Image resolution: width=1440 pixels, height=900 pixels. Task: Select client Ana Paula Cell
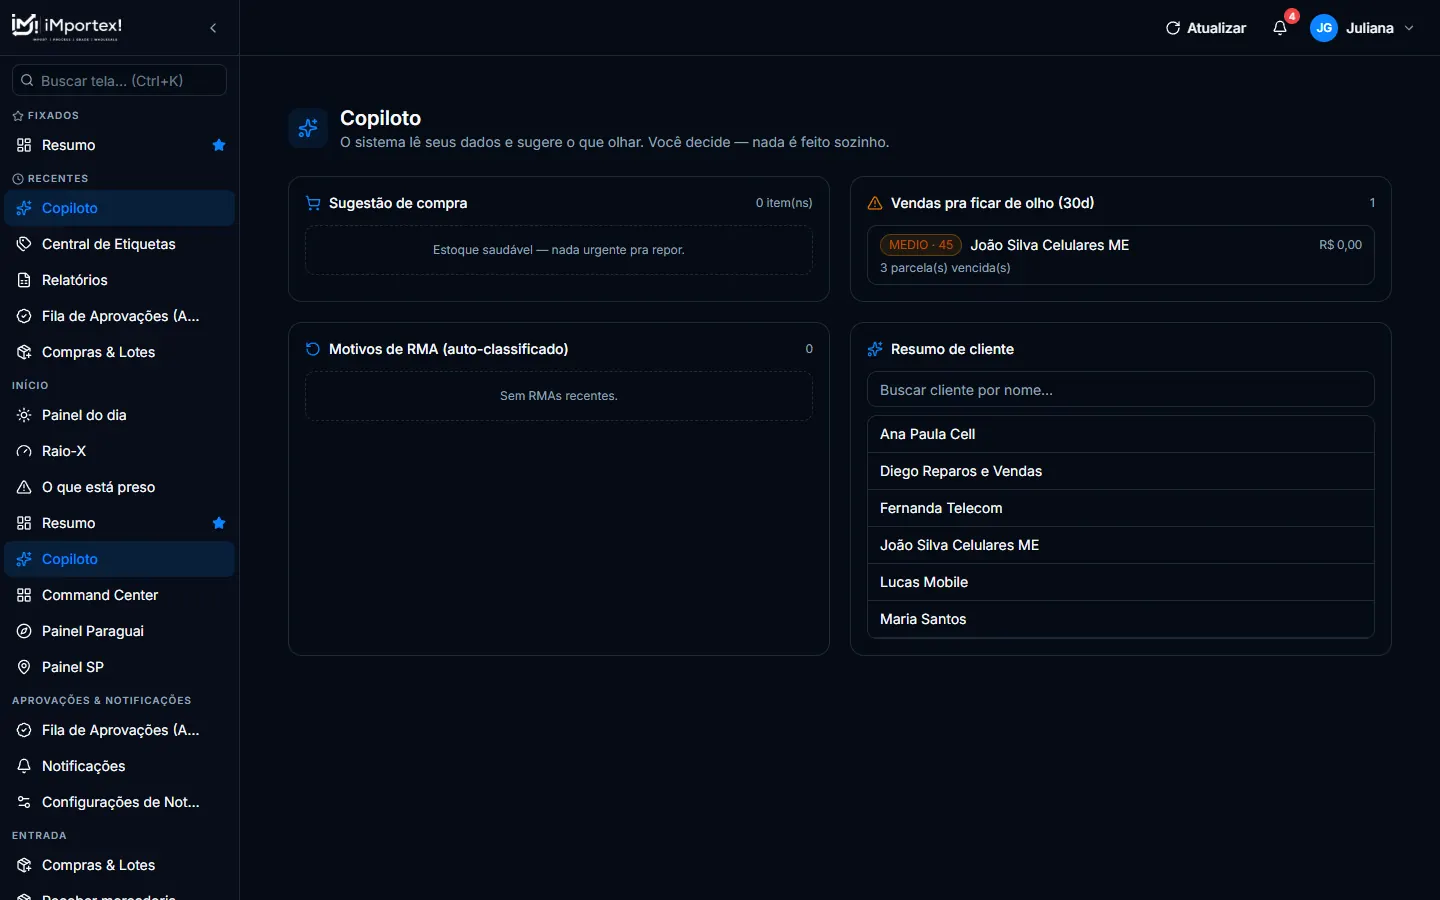coord(1120,434)
